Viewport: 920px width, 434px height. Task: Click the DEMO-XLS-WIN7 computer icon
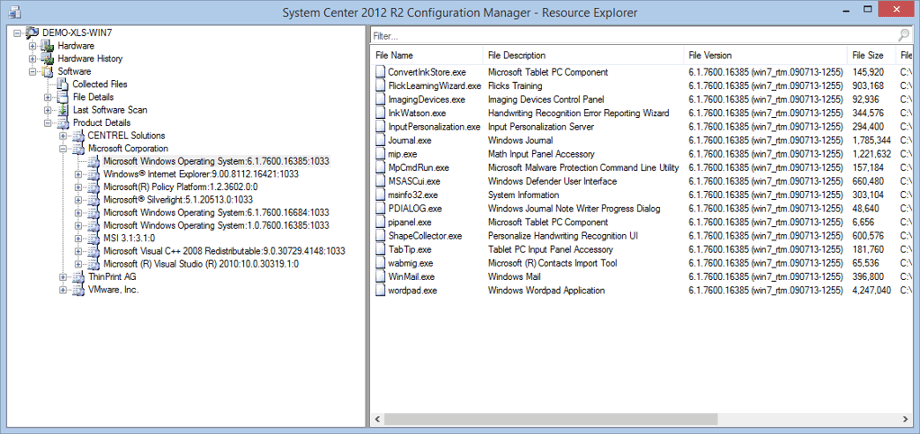coord(32,32)
